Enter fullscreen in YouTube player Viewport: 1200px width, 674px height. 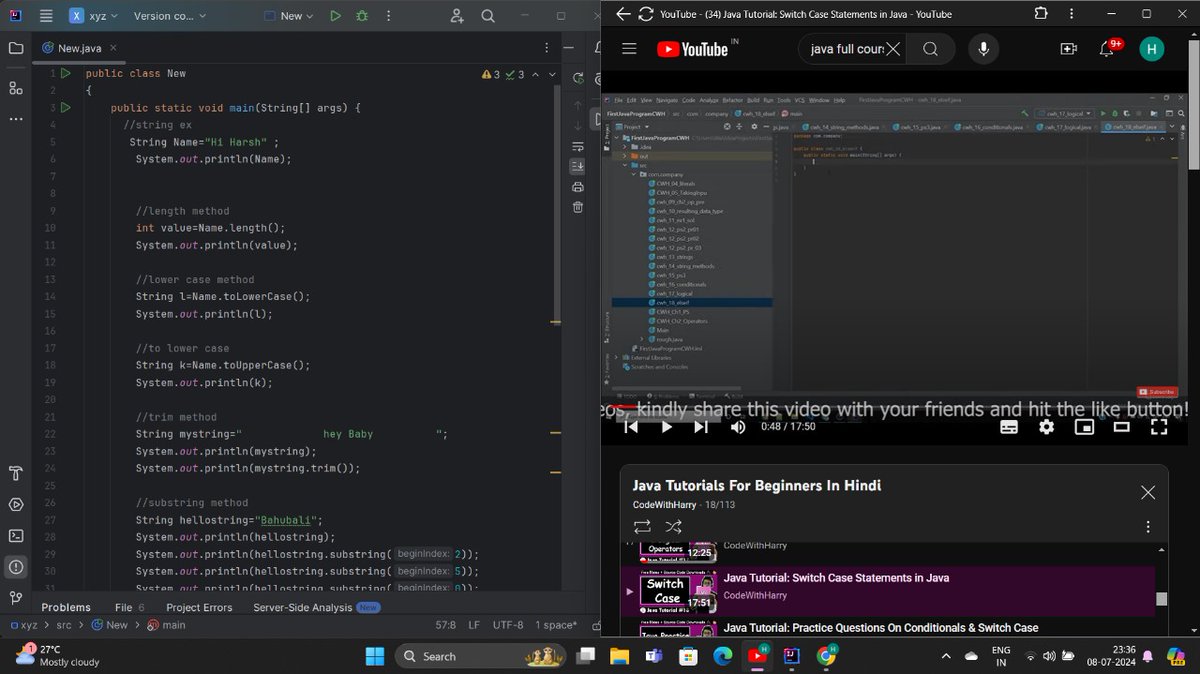tap(1159, 427)
